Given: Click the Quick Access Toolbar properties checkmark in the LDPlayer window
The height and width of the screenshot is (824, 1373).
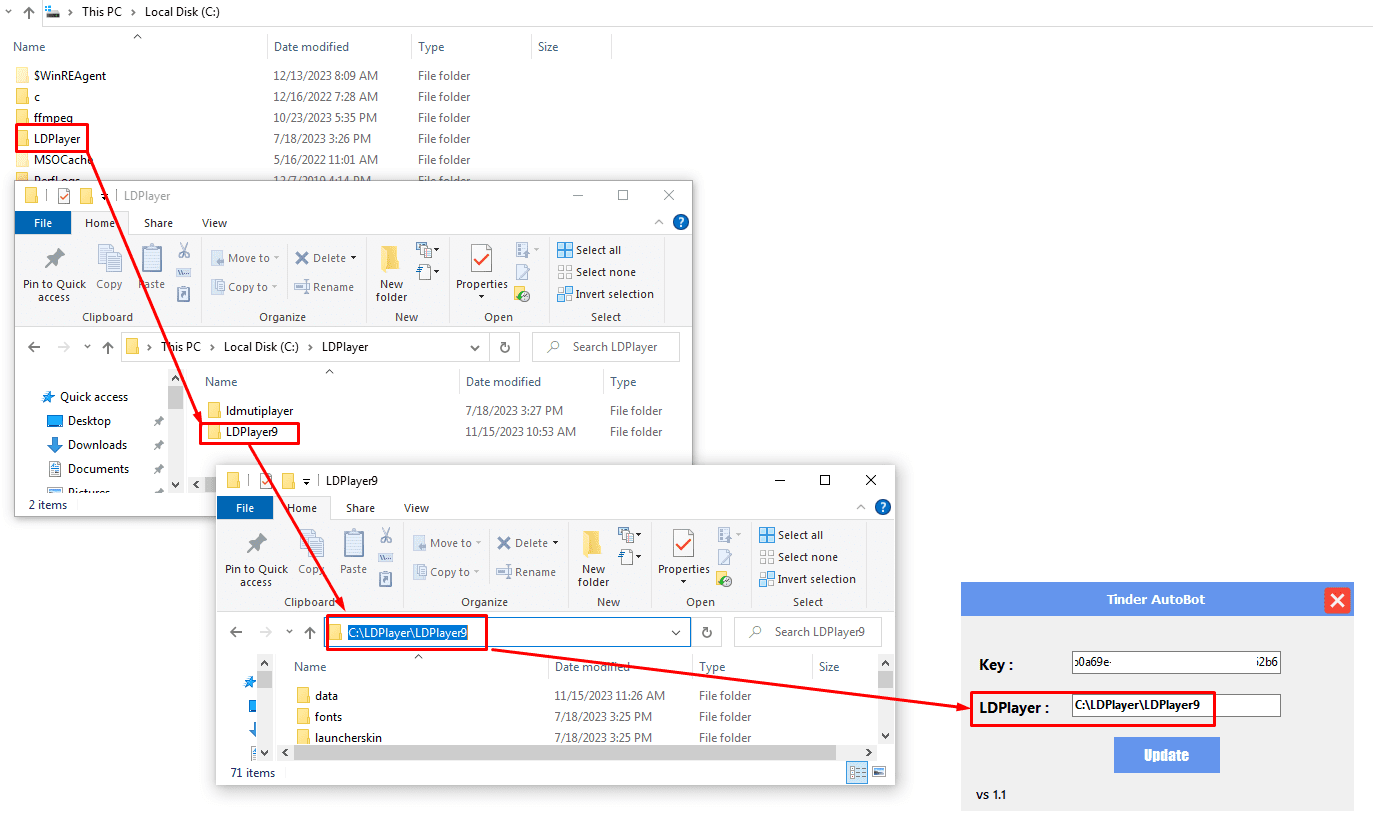Looking at the screenshot, I should (x=64, y=196).
